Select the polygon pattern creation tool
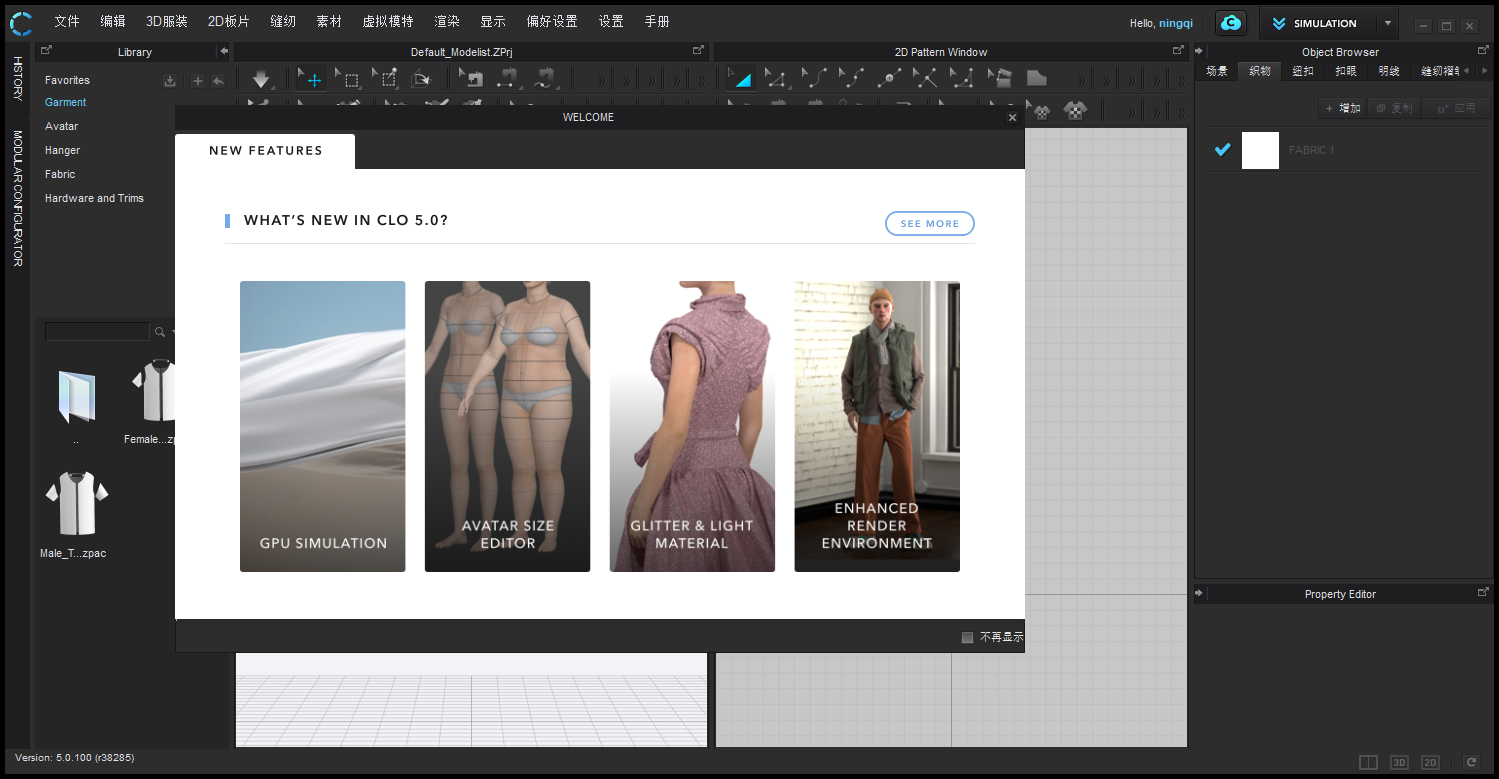Viewport: 1499px width, 779px height. pyautogui.click(x=999, y=79)
